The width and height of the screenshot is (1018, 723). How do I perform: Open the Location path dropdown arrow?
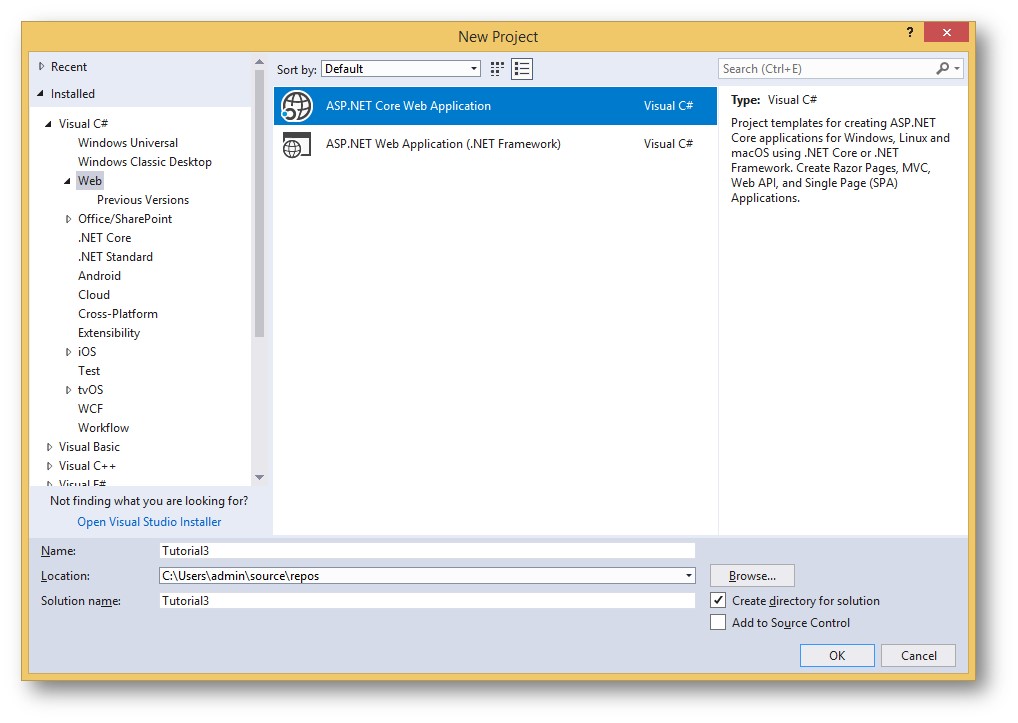[688, 576]
